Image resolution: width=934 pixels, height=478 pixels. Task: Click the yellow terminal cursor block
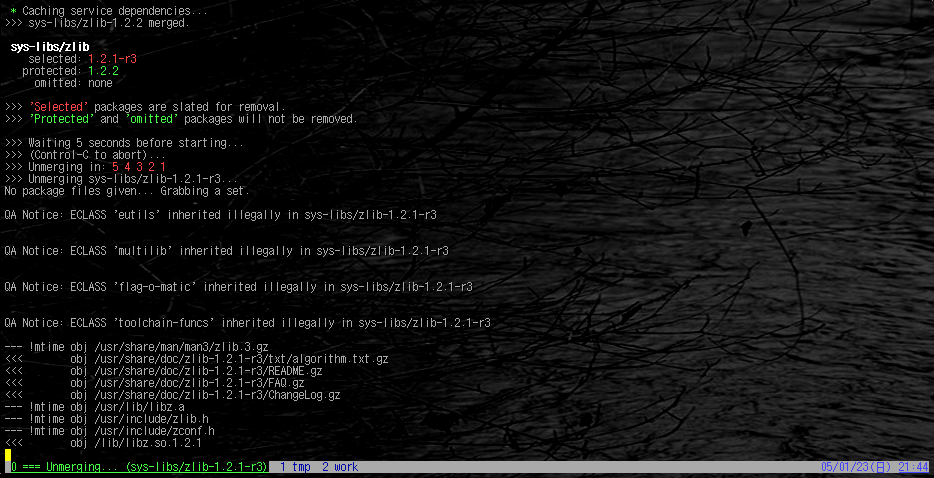(x=8, y=455)
